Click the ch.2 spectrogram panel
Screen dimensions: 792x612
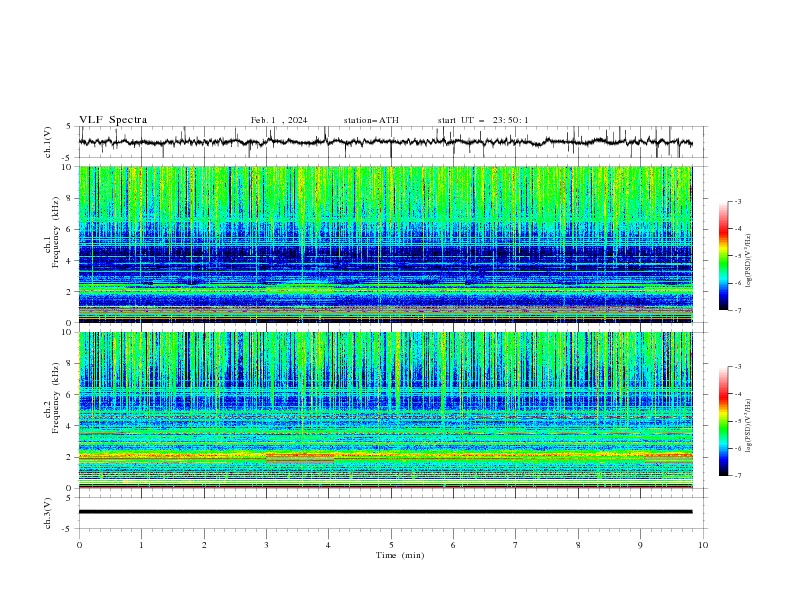[x=385, y=410]
